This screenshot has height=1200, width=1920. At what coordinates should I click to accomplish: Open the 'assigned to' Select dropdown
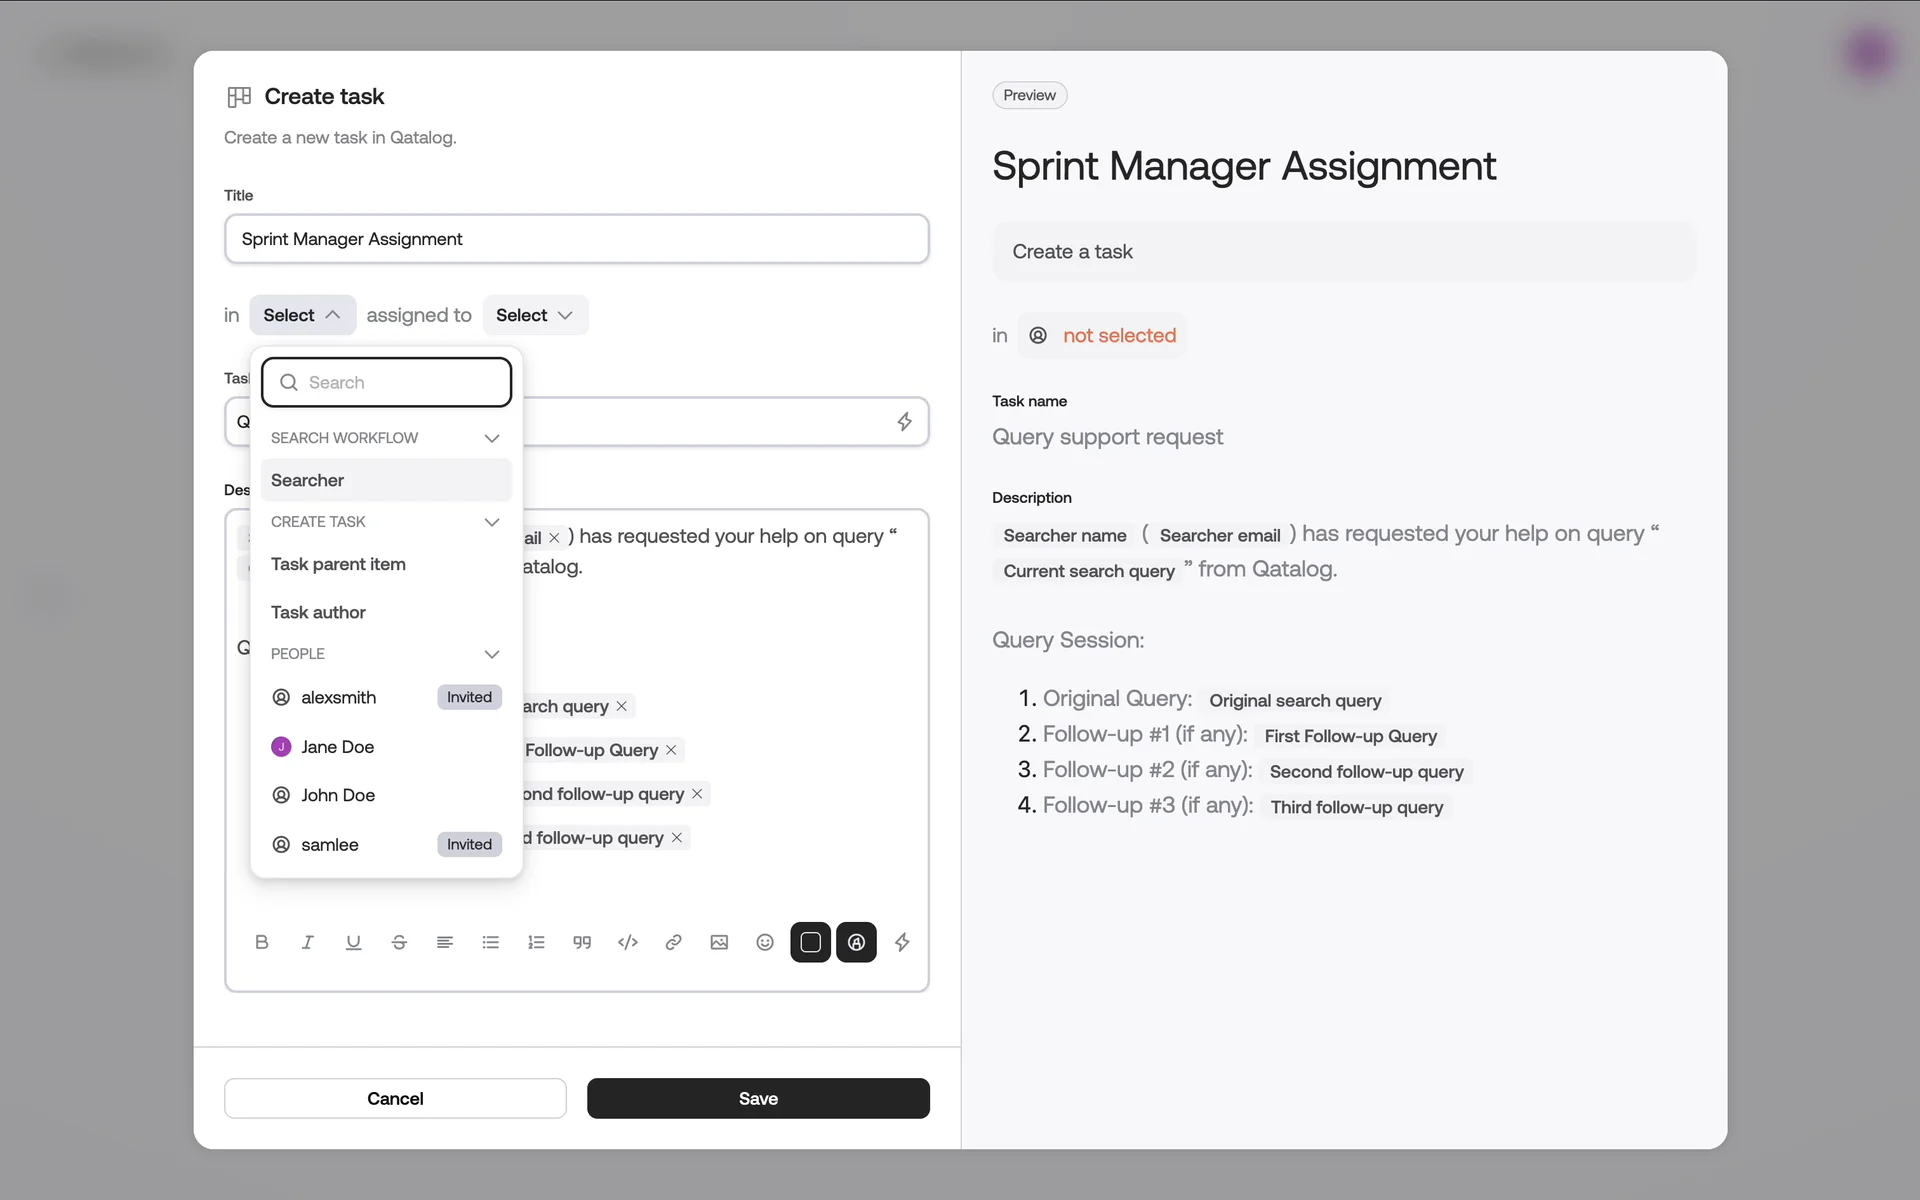click(x=535, y=315)
